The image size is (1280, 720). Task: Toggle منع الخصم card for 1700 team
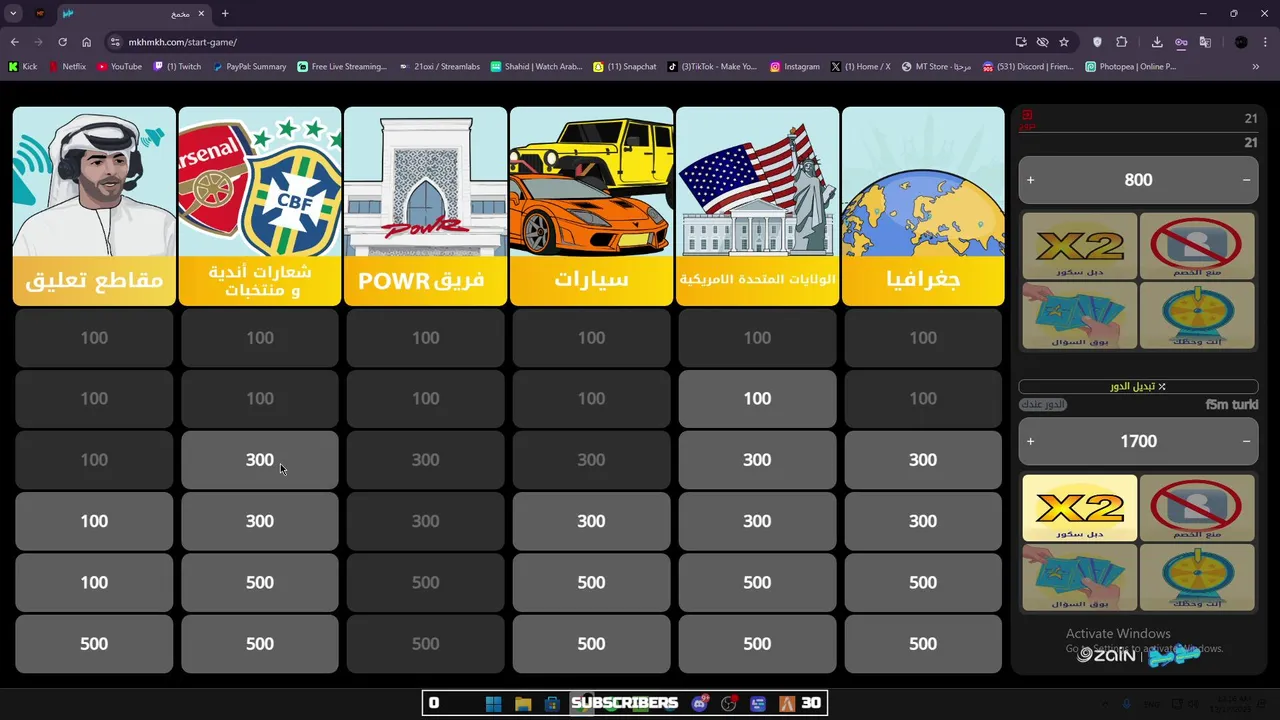(x=1197, y=508)
